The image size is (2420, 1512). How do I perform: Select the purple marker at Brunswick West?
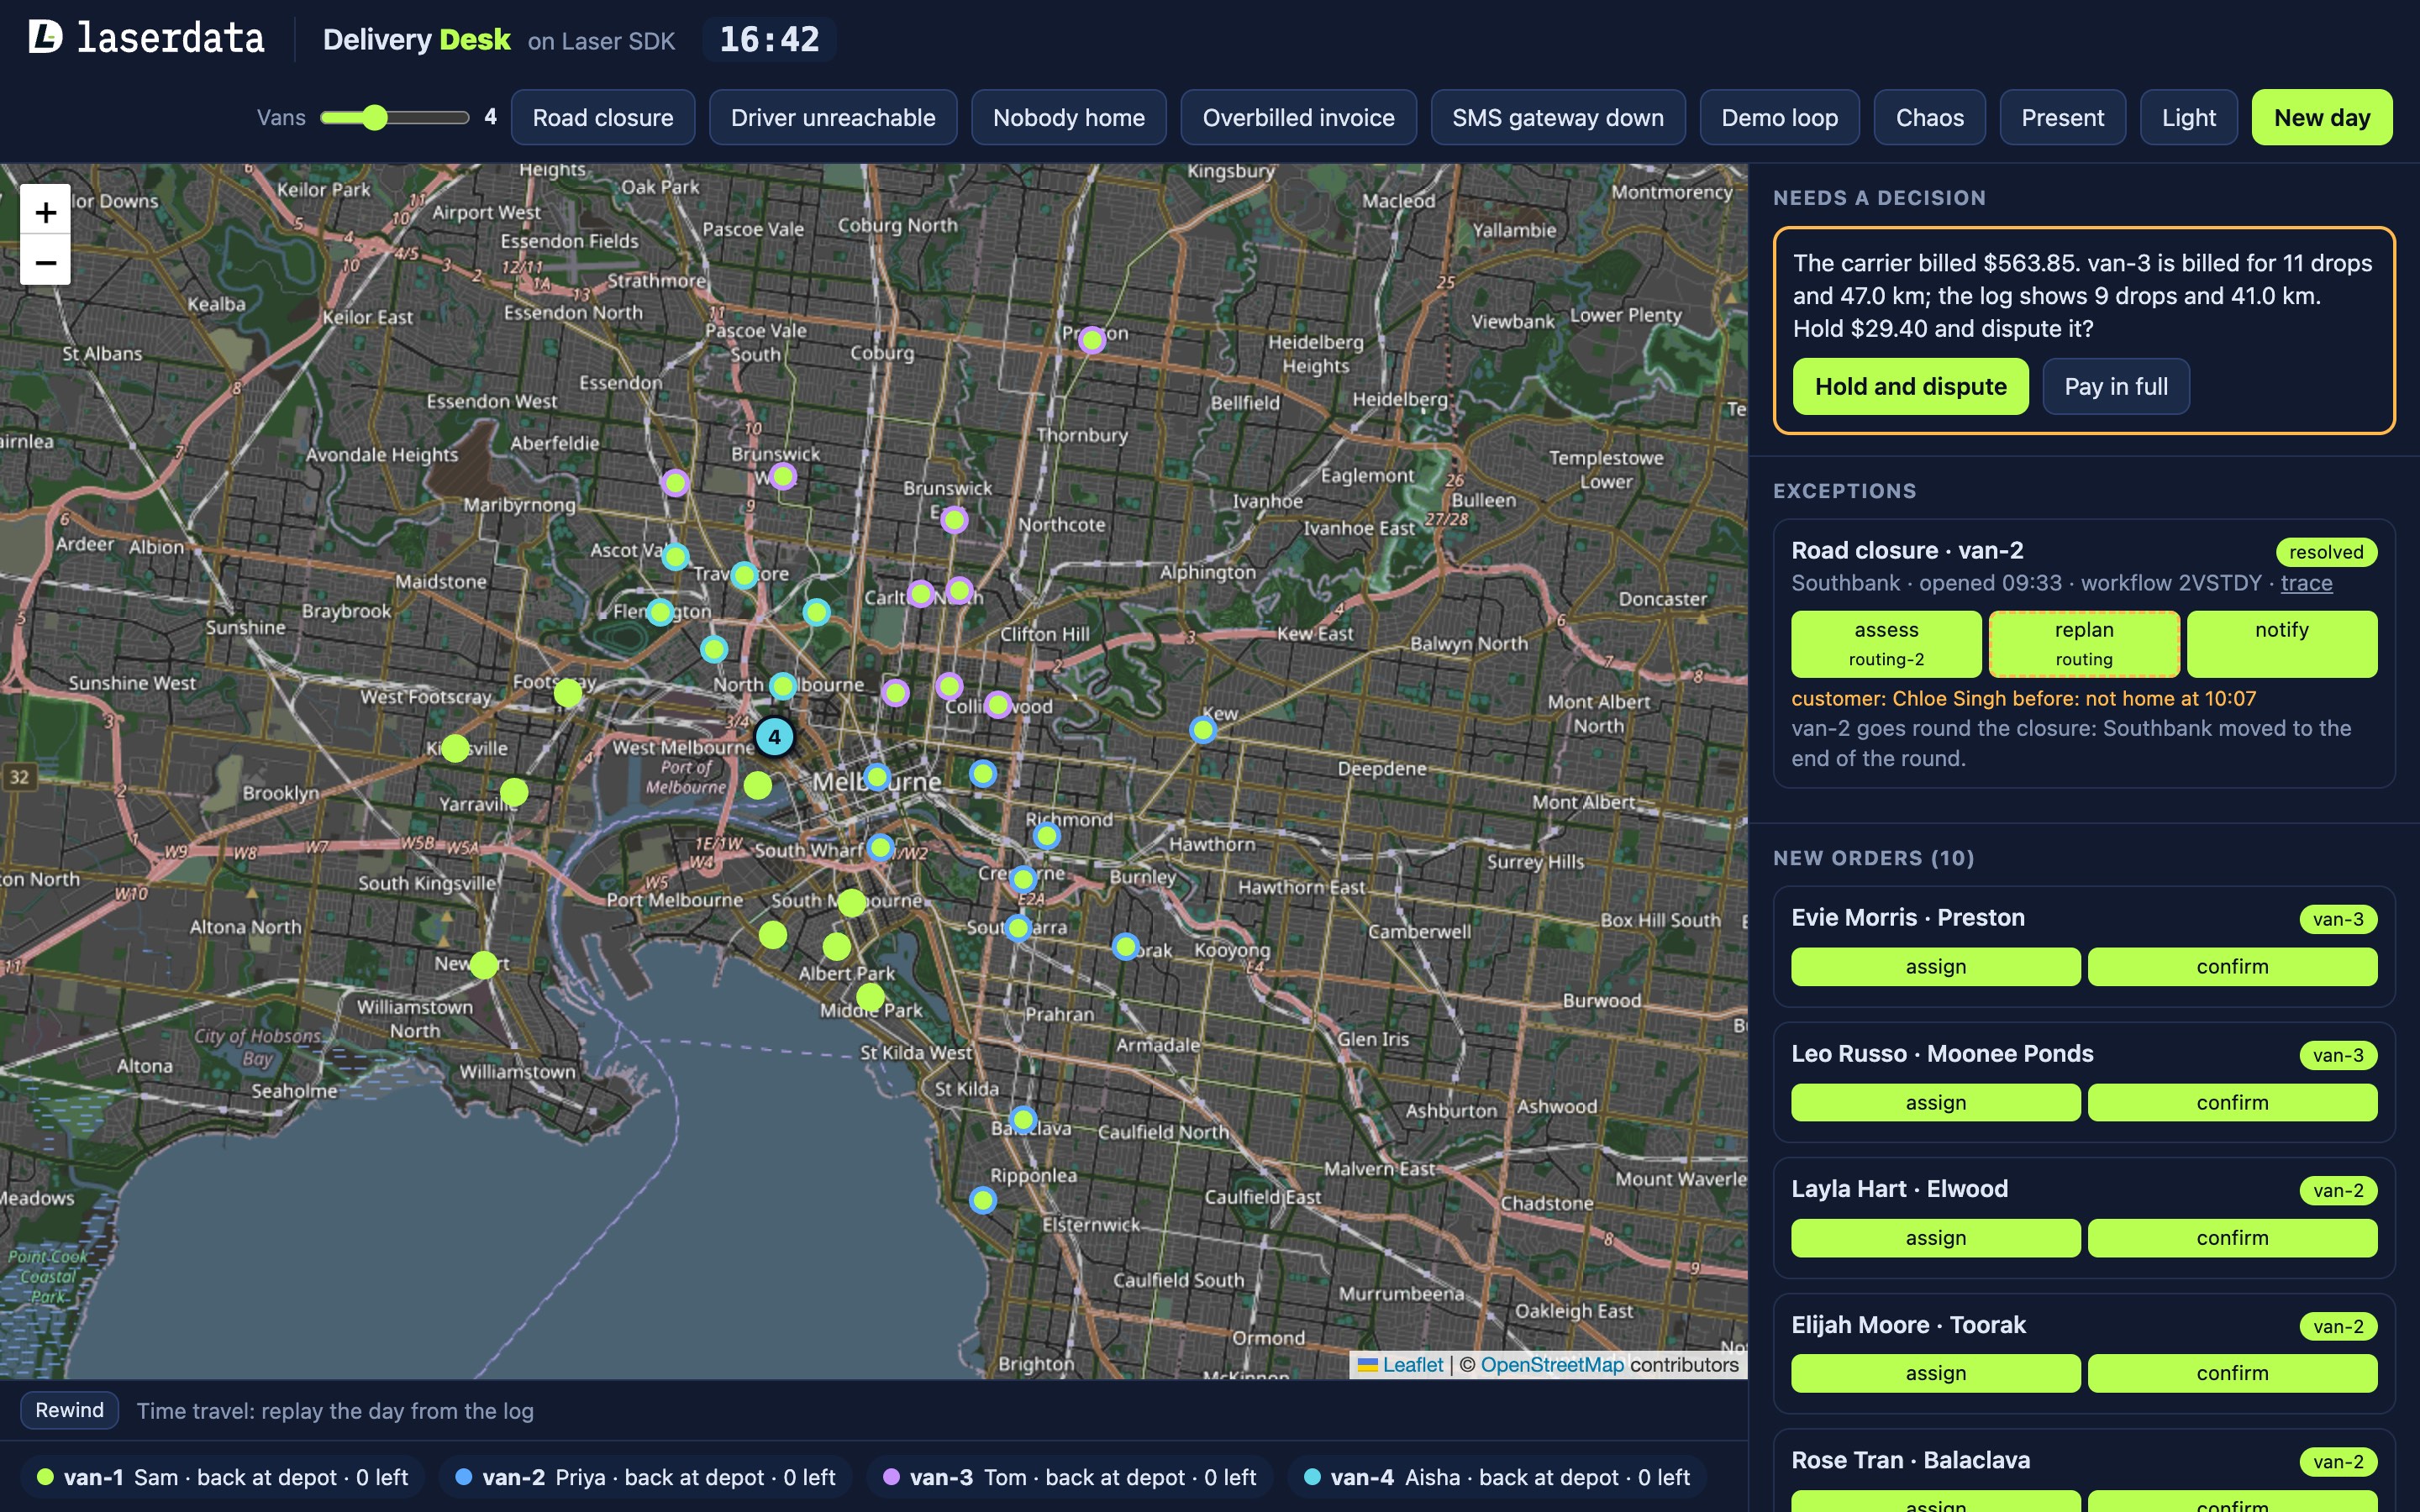coord(783,476)
